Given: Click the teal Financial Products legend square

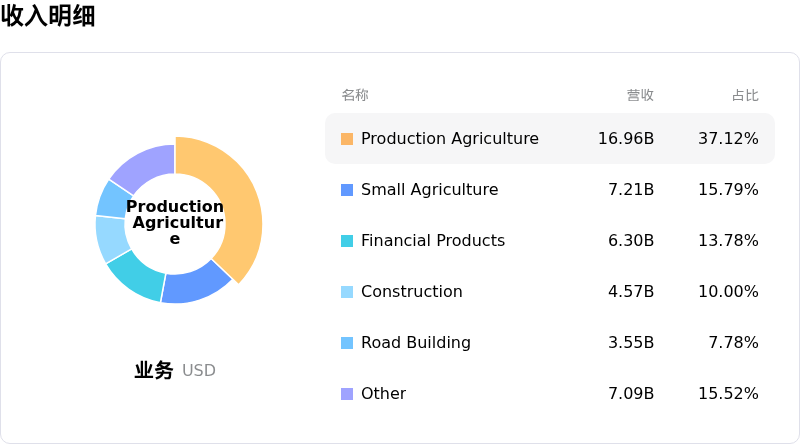Looking at the screenshot, I should pos(347,241).
